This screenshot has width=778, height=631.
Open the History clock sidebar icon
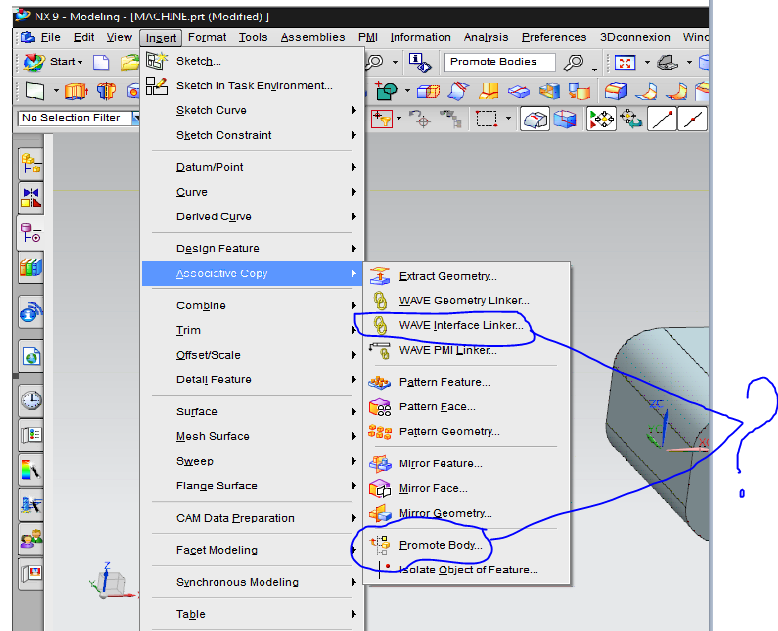click(x=31, y=400)
